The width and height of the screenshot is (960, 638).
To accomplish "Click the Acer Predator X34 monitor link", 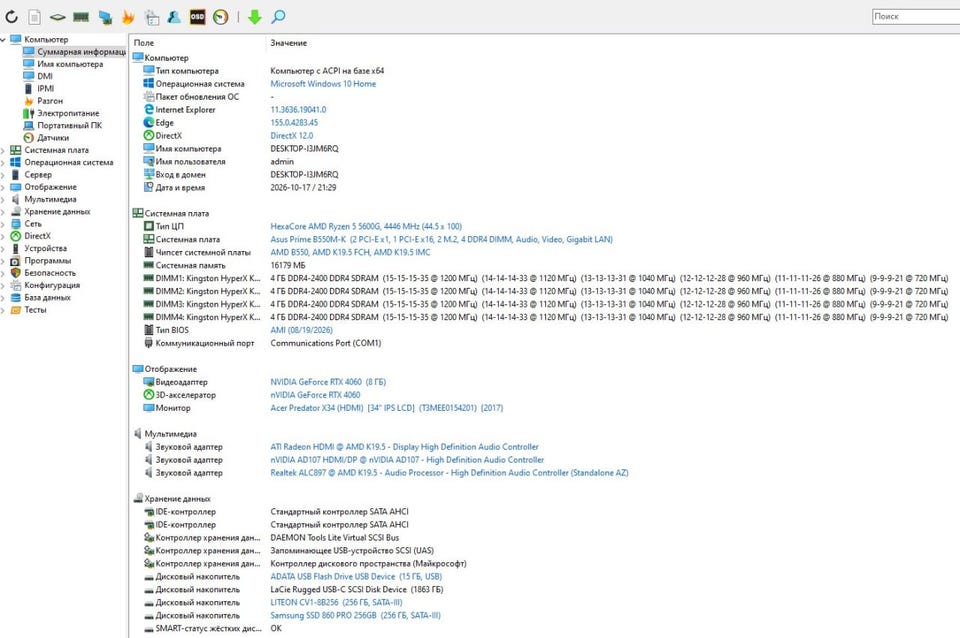I will click(387, 408).
